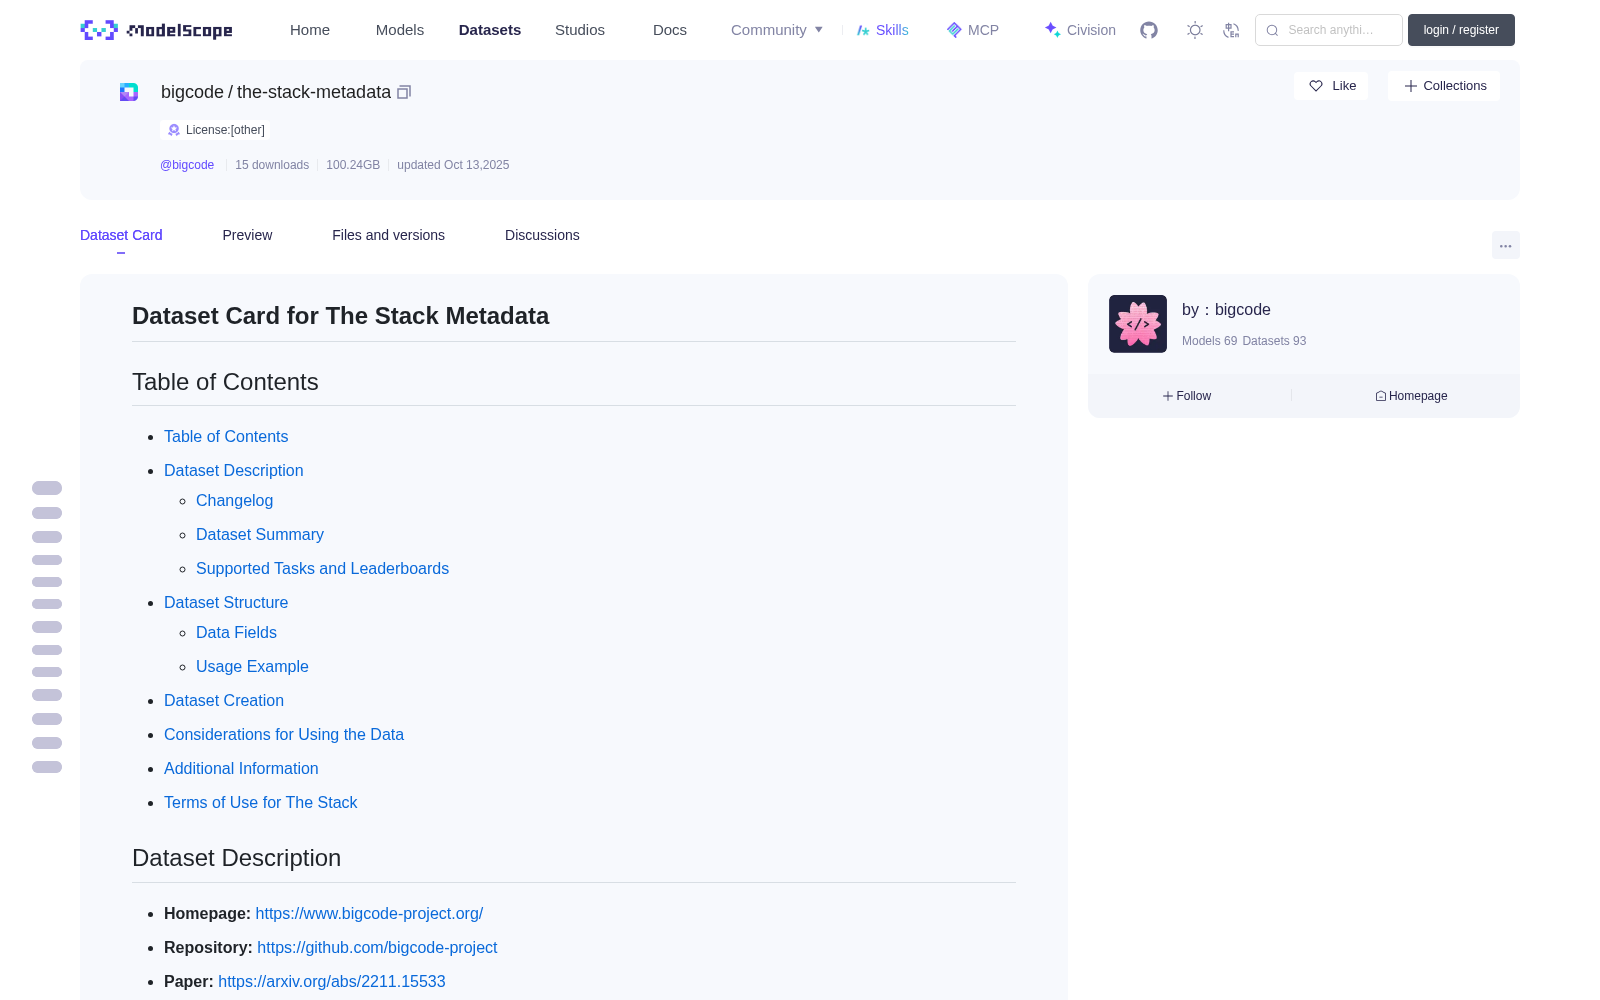The height and width of the screenshot is (1000, 1600).
Task: Jump to Changelog section link
Action: (234, 500)
